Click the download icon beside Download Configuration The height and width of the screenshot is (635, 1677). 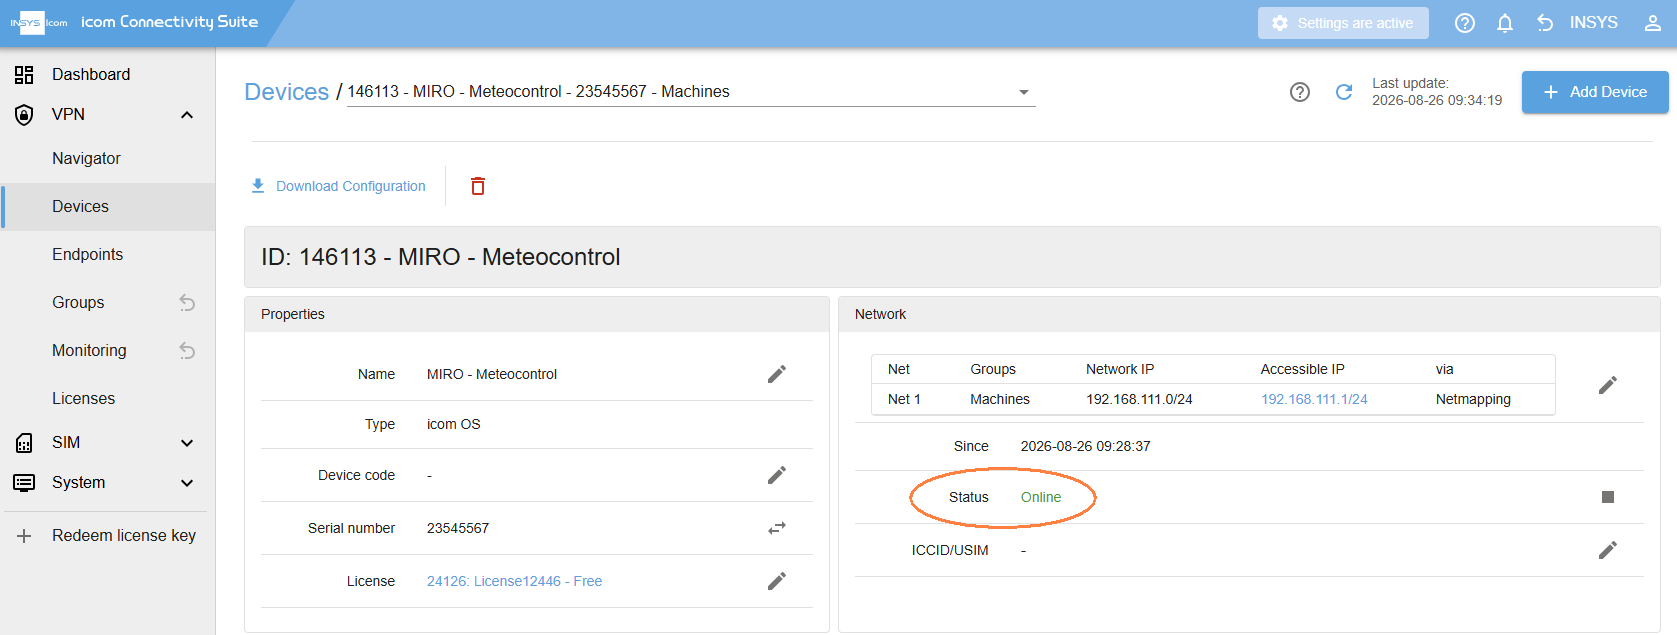(x=258, y=186)
